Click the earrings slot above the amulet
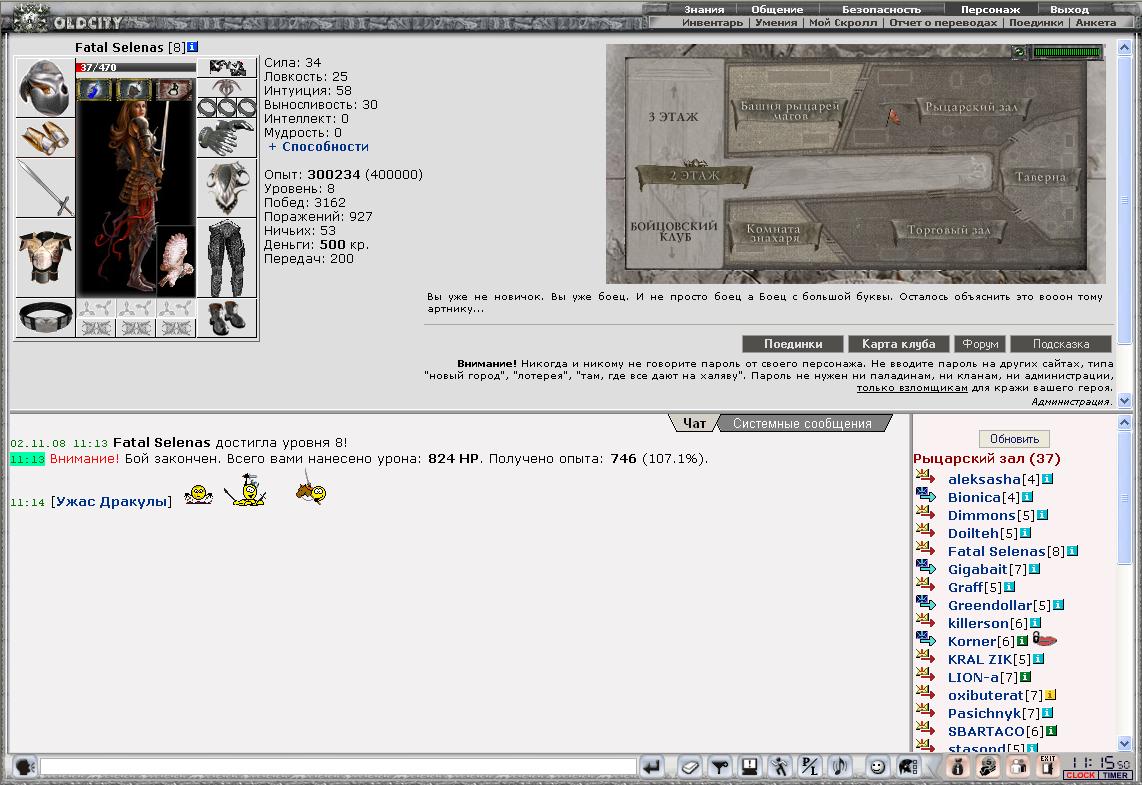Viewport: 1142px width, 785px height. pyautogui.click(x=227, y=68)
